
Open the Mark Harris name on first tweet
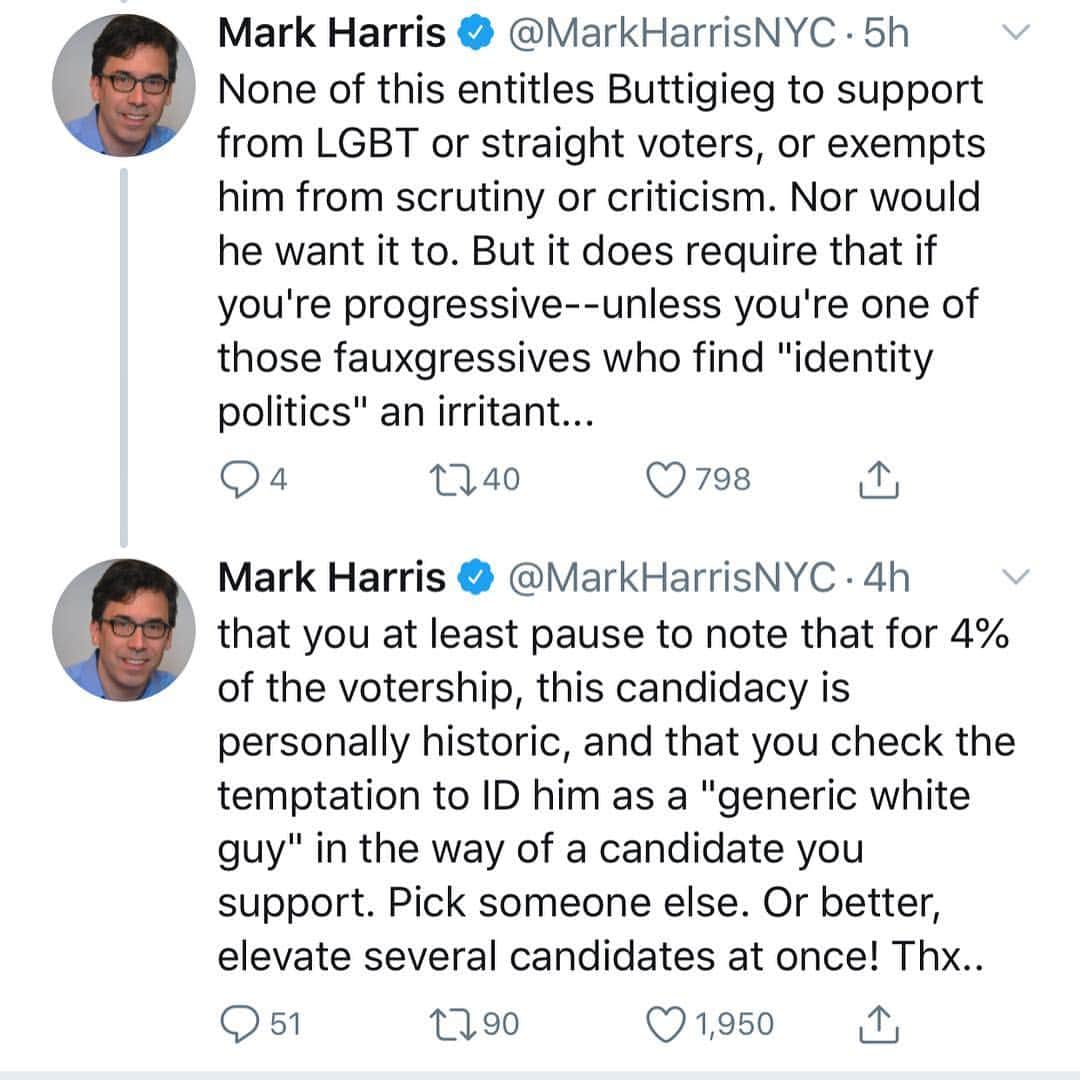pos(331,32)
